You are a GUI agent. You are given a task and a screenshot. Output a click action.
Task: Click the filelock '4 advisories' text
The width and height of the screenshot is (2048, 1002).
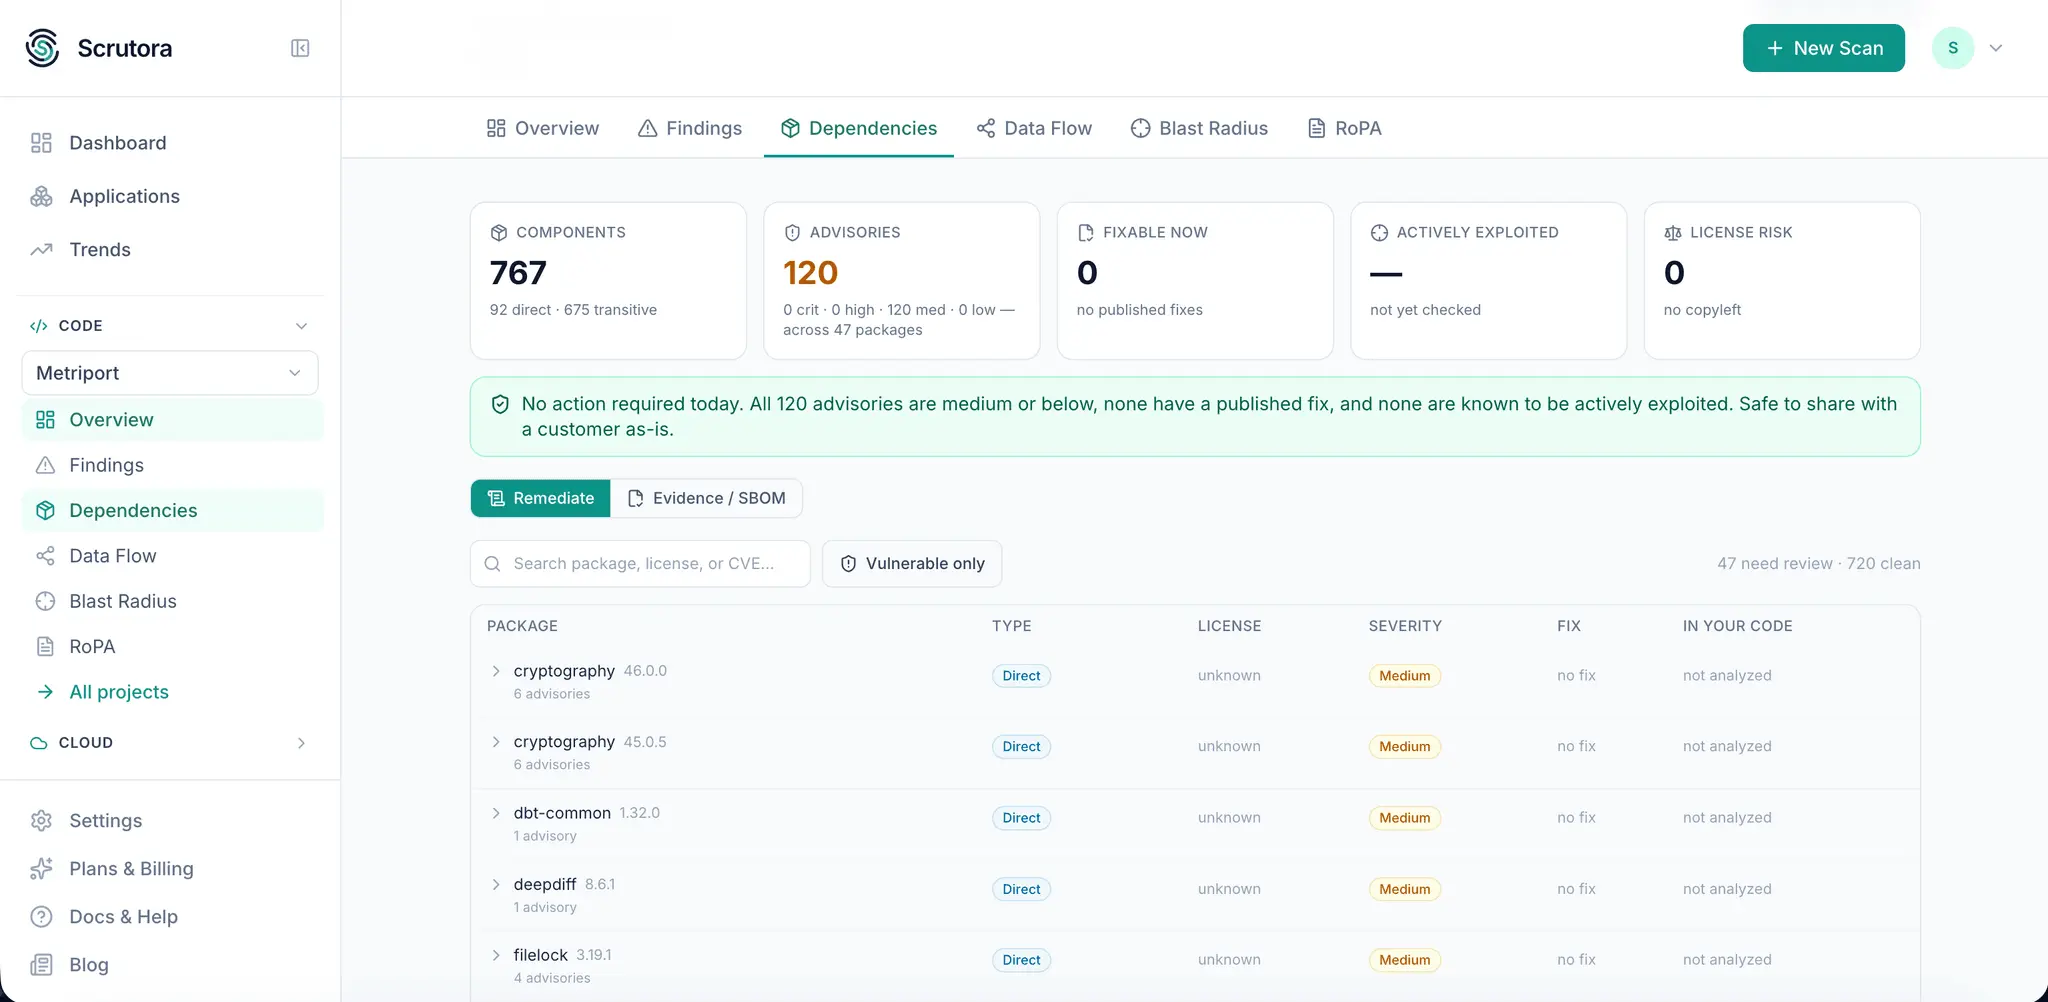click(552, 978)
